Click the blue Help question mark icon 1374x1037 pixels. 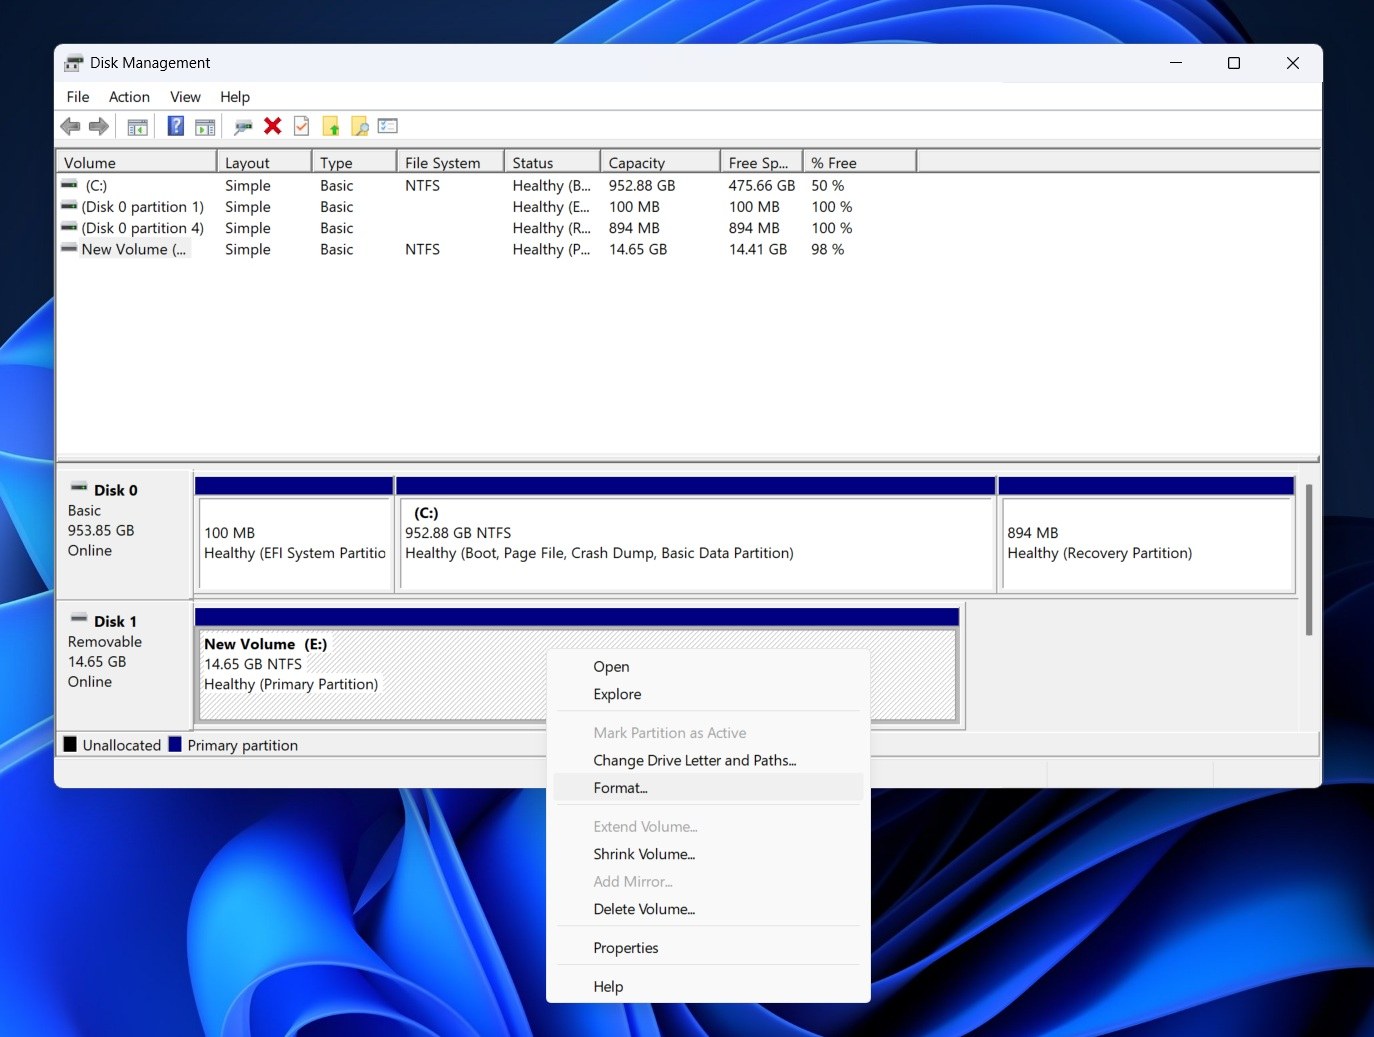click(x=175, y=126)
